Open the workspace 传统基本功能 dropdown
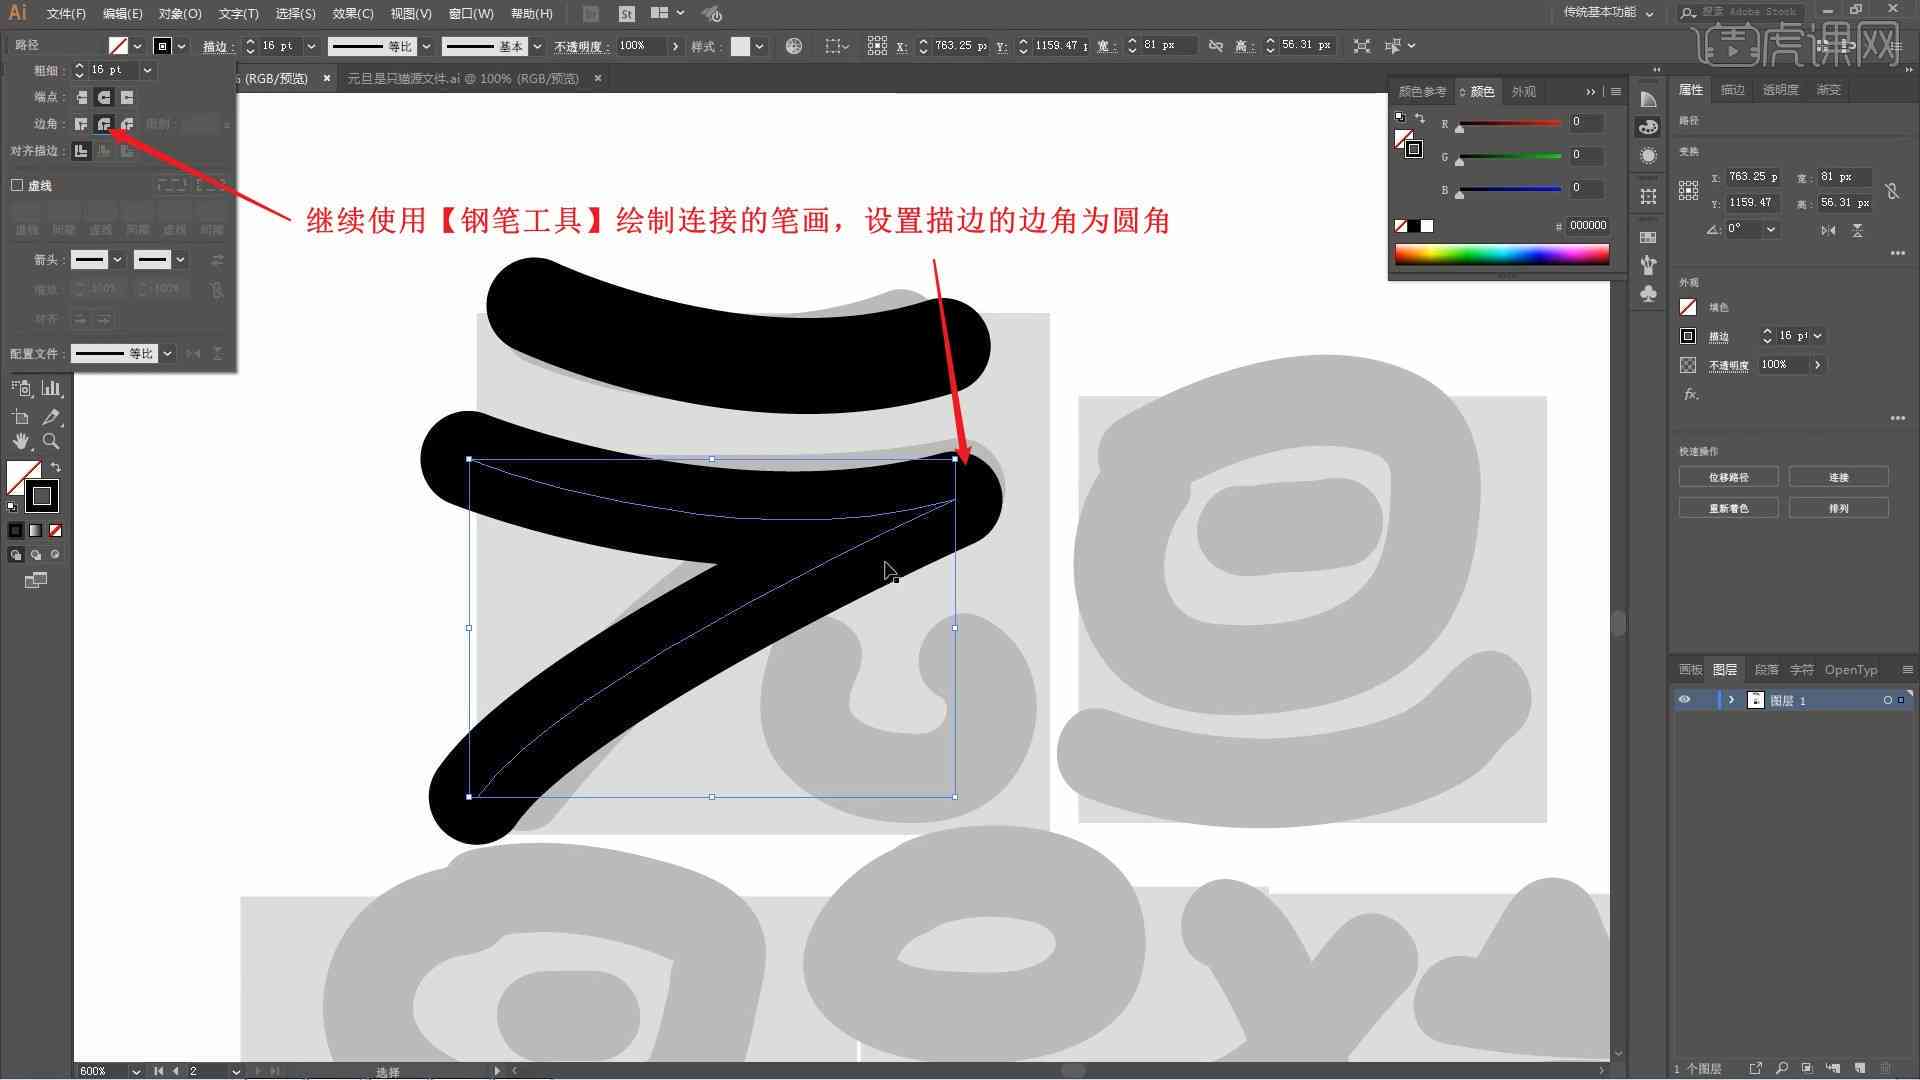This screenshot has height=1080, width=1920. 1609,13
